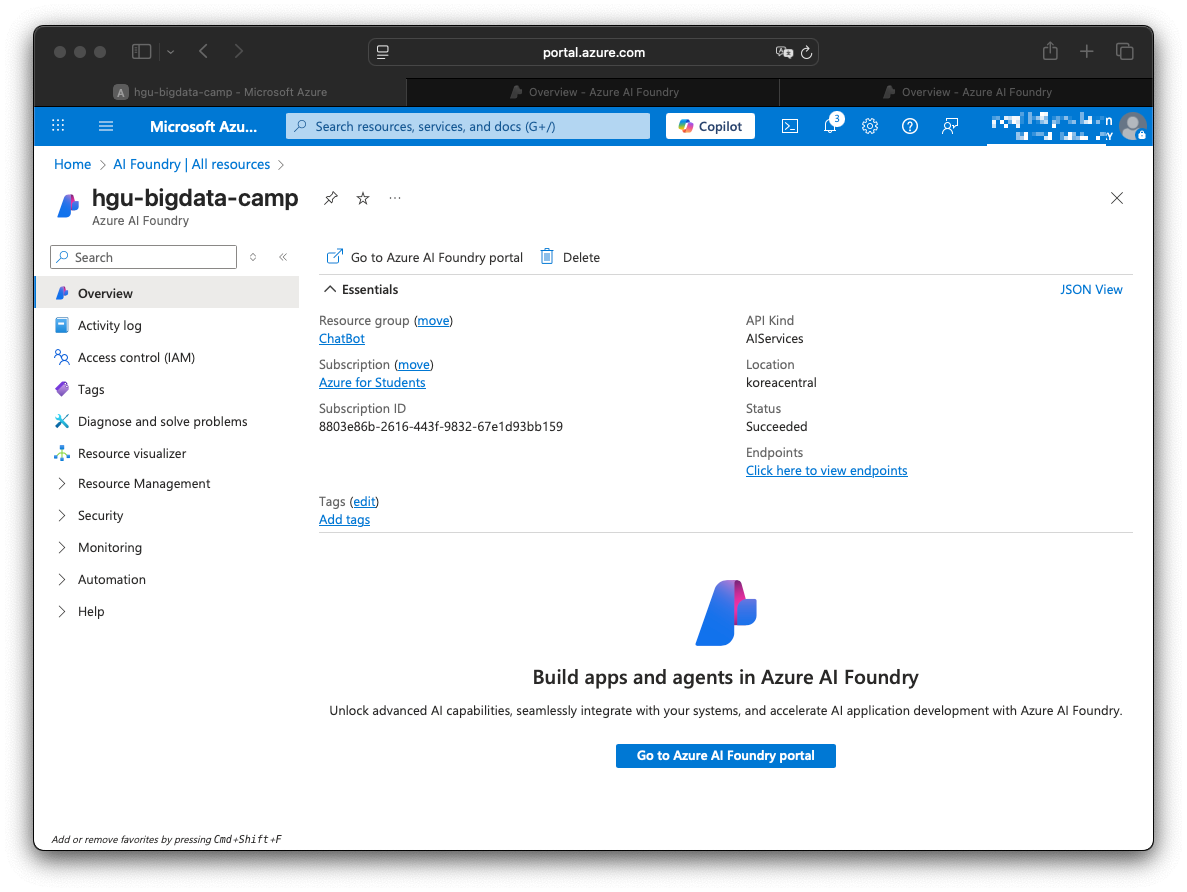This screenshot has width=1187, height=892.
Task: Collapse the left menu with double chevron
Action: [x=283, y=257]
